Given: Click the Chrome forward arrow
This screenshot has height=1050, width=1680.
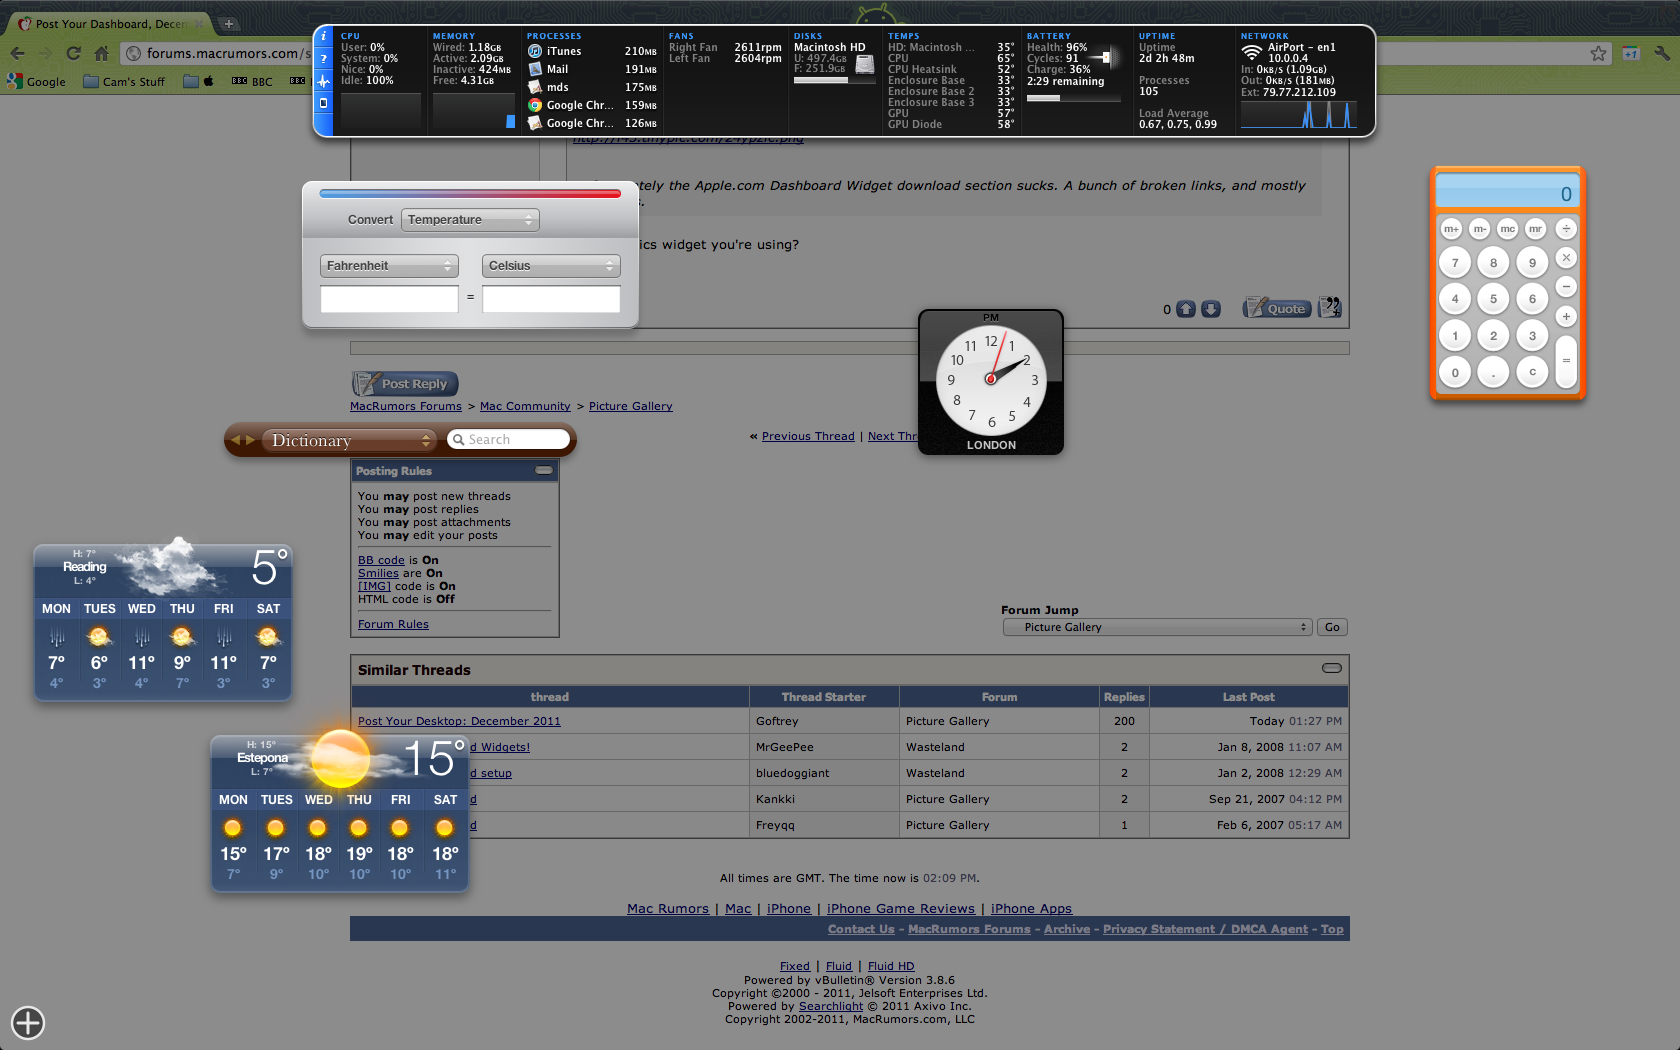Looking at the screenshot, I should tap(45, 53).
